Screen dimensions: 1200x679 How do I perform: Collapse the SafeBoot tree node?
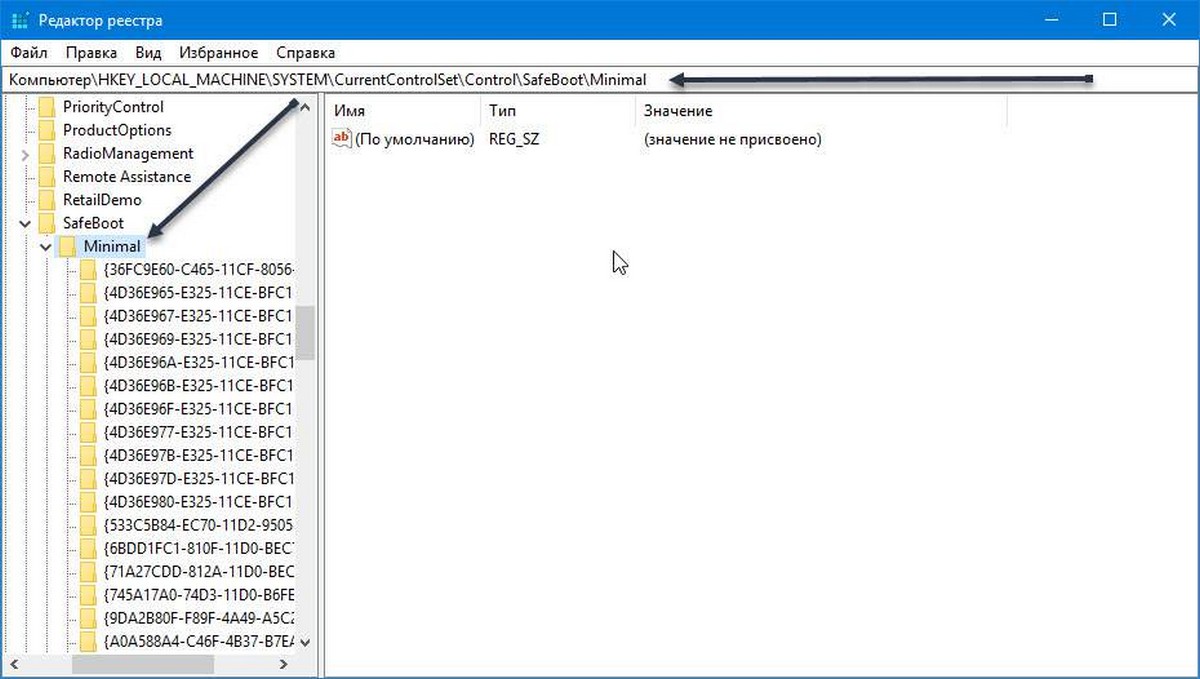pyautogui.click(x=24, y=223)
